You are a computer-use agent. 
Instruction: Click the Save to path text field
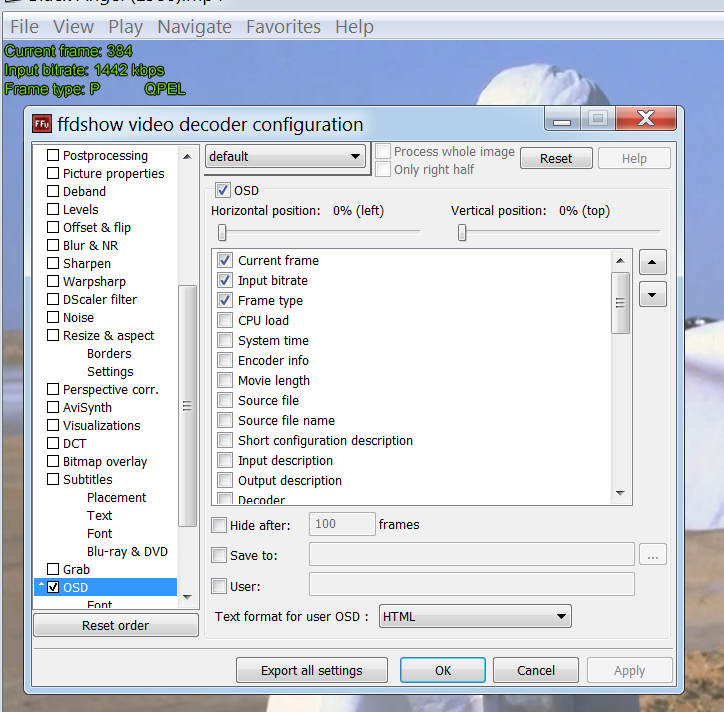pos(472,554)
